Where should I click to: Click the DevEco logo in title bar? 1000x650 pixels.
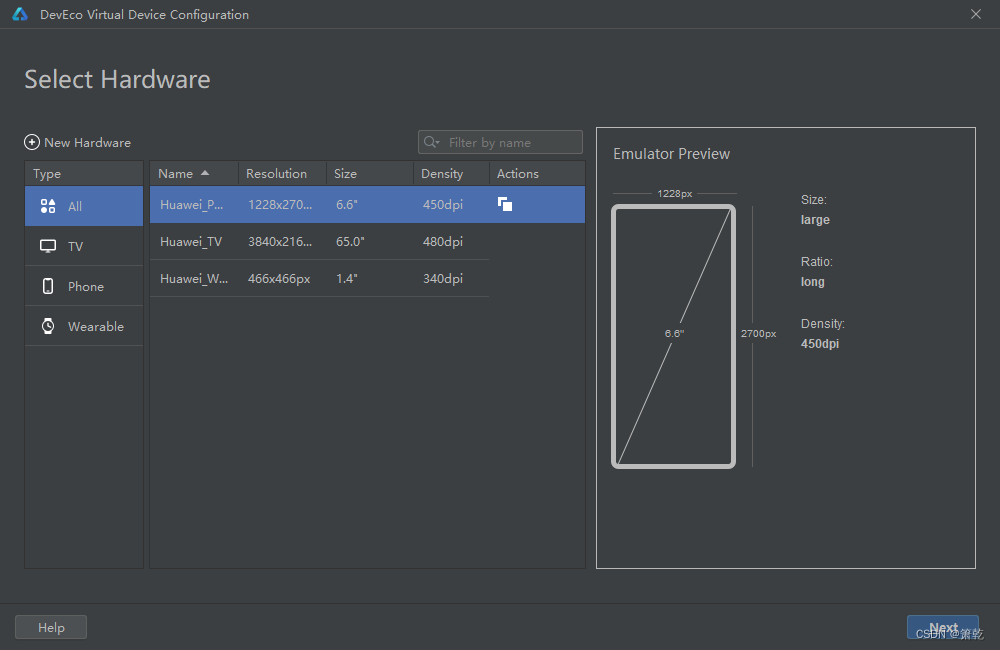click(20, 14)
